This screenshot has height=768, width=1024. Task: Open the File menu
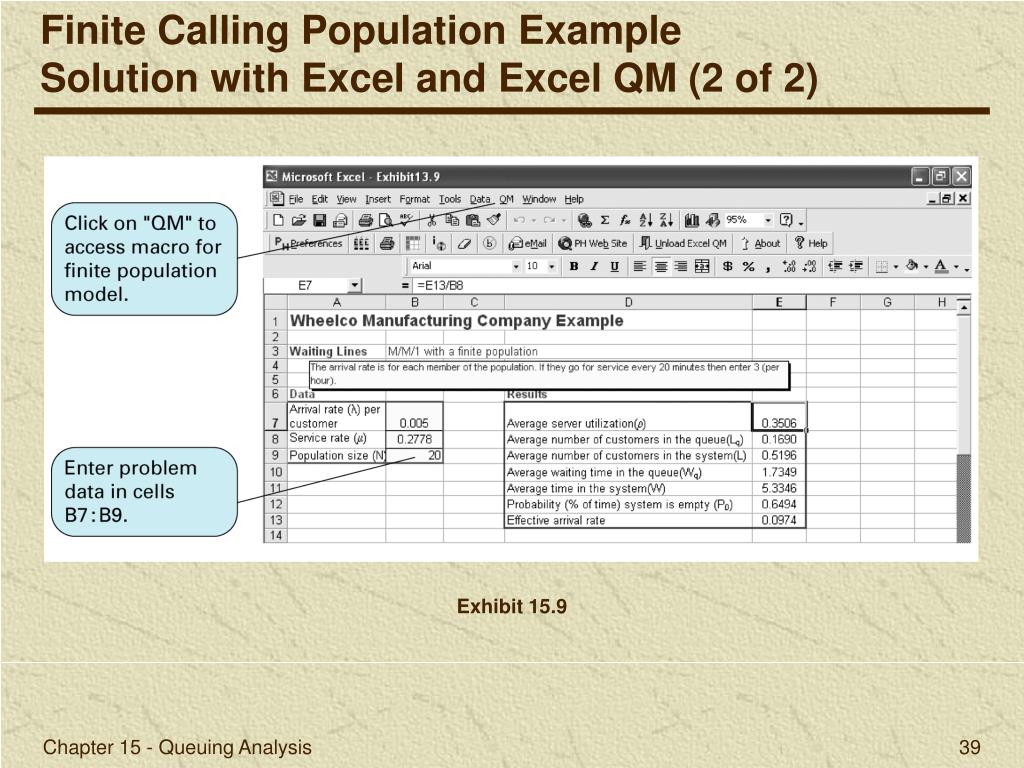pyautogui.click(x=296, y=199)
